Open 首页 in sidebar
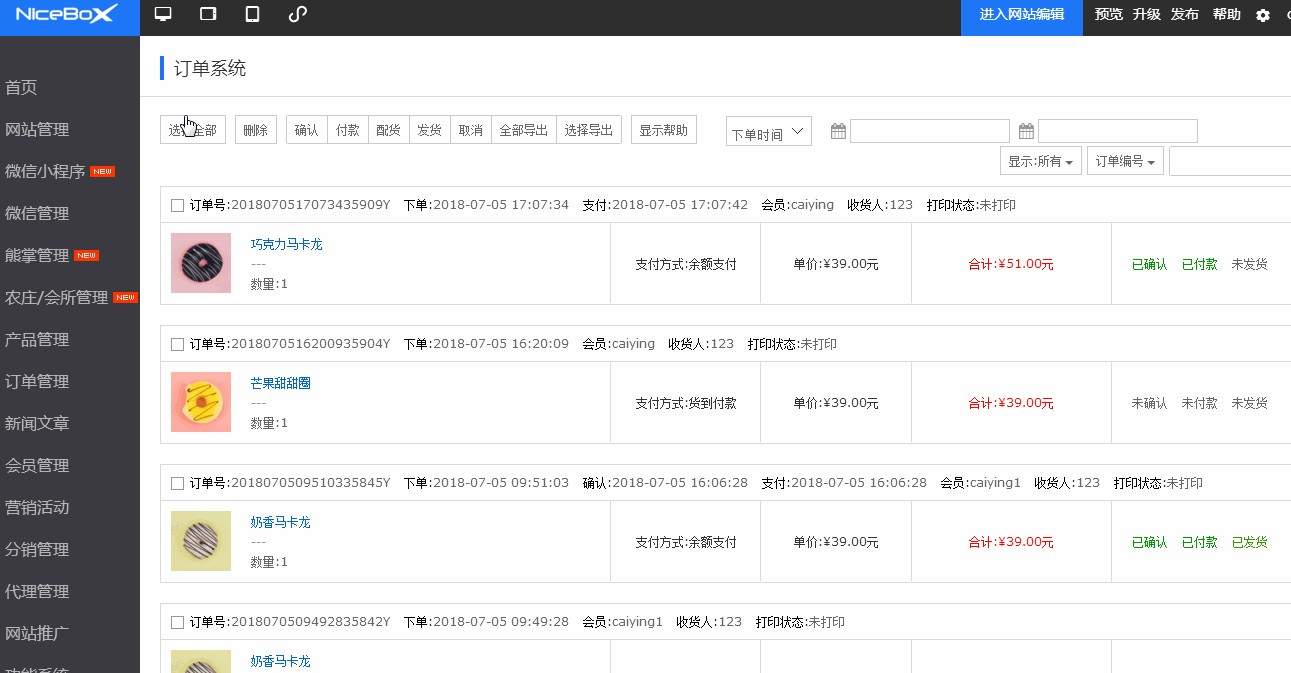Viewport: 1291px width, 673px height. (21, 88)
